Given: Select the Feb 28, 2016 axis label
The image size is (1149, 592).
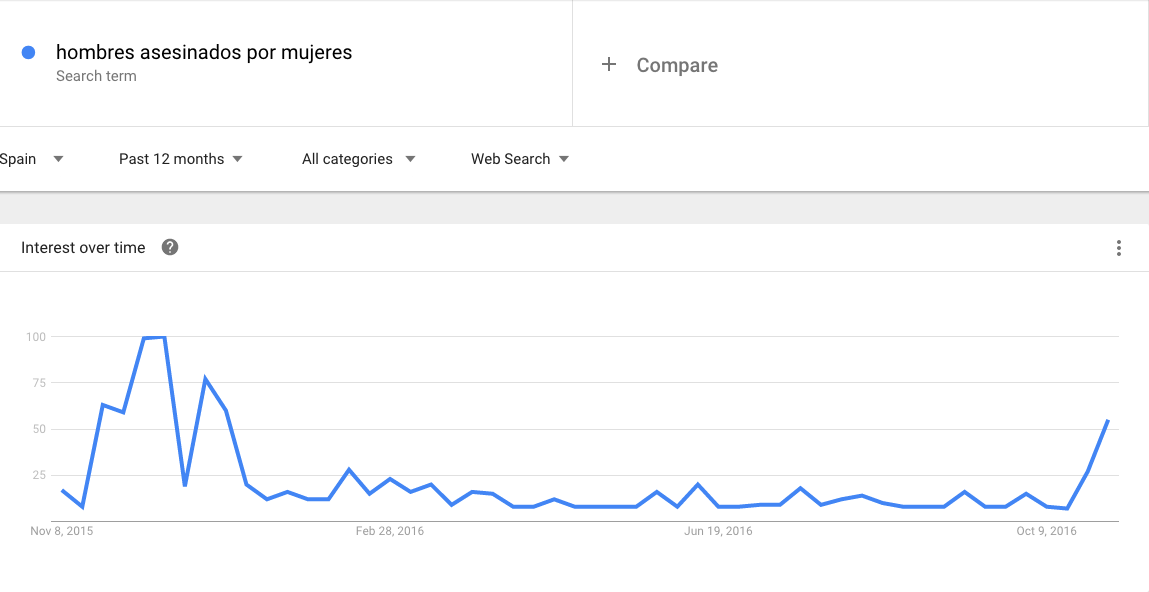Looking at the screenshot, I should (x=390, y=531).
